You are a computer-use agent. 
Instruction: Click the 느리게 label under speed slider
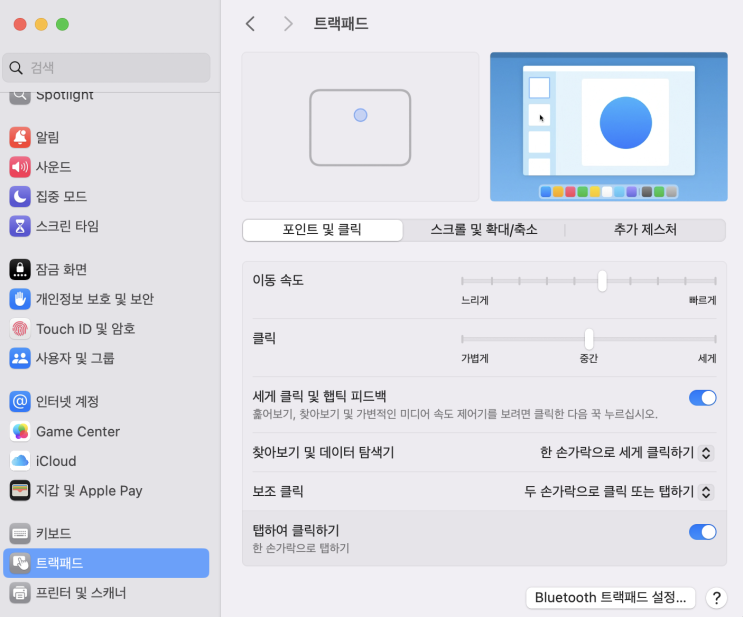point(475,300)
